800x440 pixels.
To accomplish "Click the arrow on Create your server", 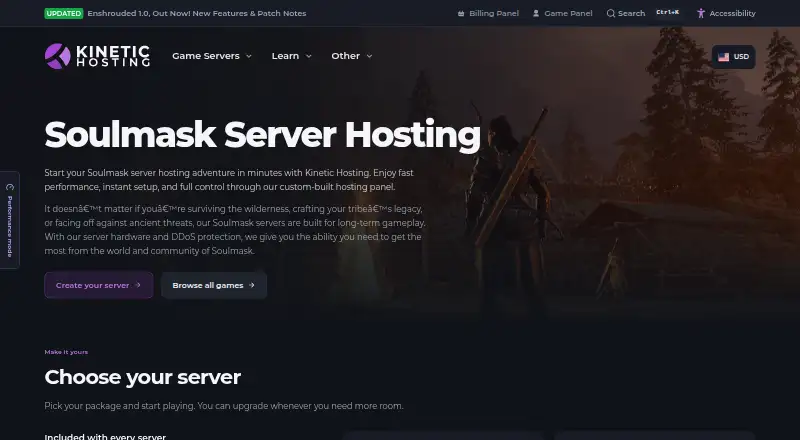I will pyautogui.click(x=137, y=285).
